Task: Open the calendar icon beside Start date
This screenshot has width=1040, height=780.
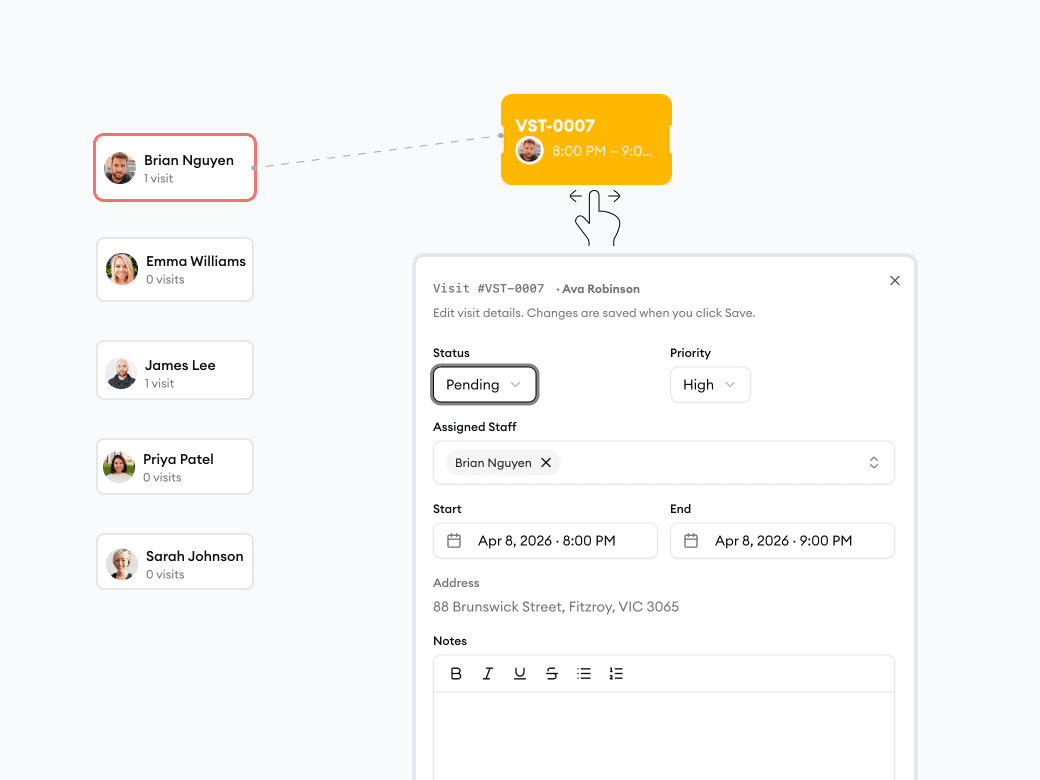Action: 455,540
